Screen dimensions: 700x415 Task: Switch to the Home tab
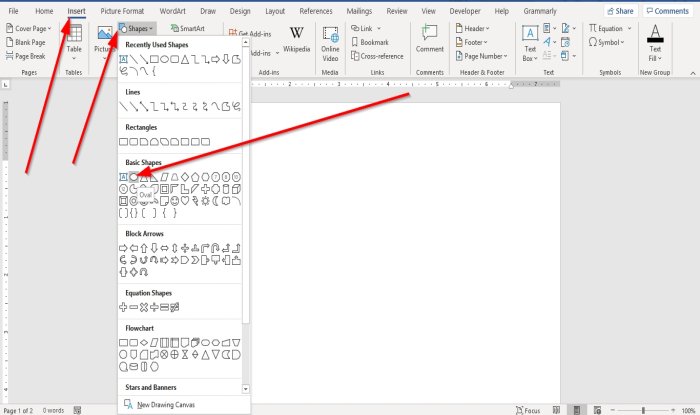click(x=44, y=11)
